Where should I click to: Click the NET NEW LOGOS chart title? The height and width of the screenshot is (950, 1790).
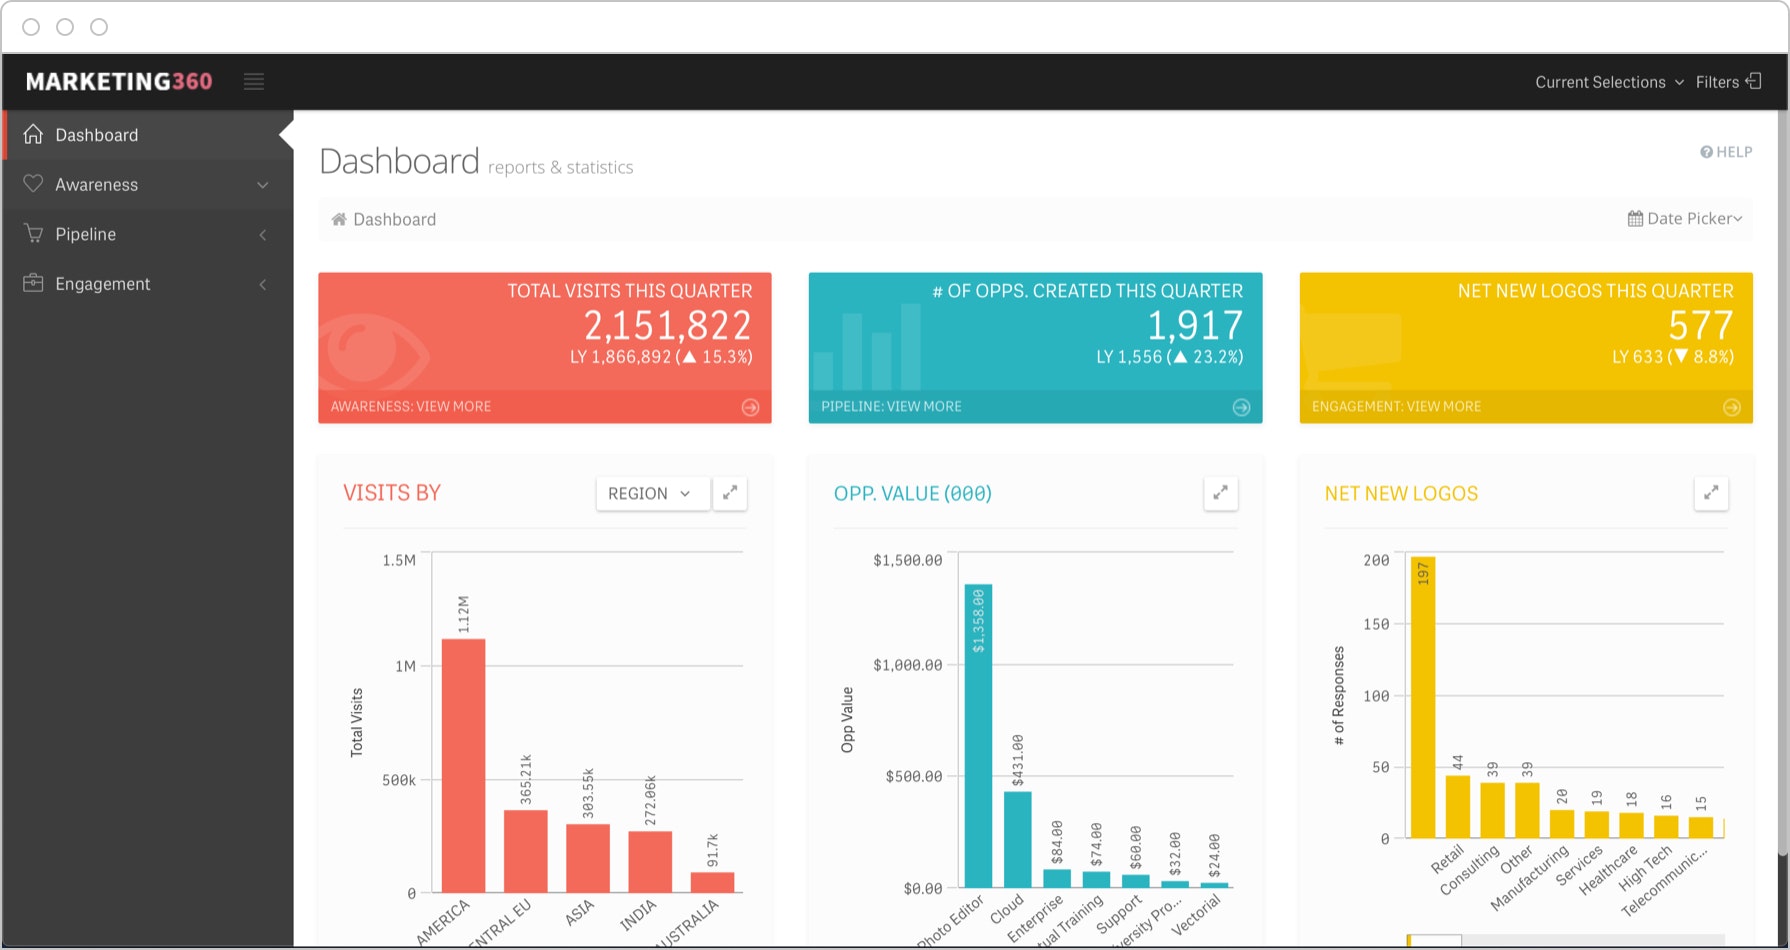pos(1401,493)
